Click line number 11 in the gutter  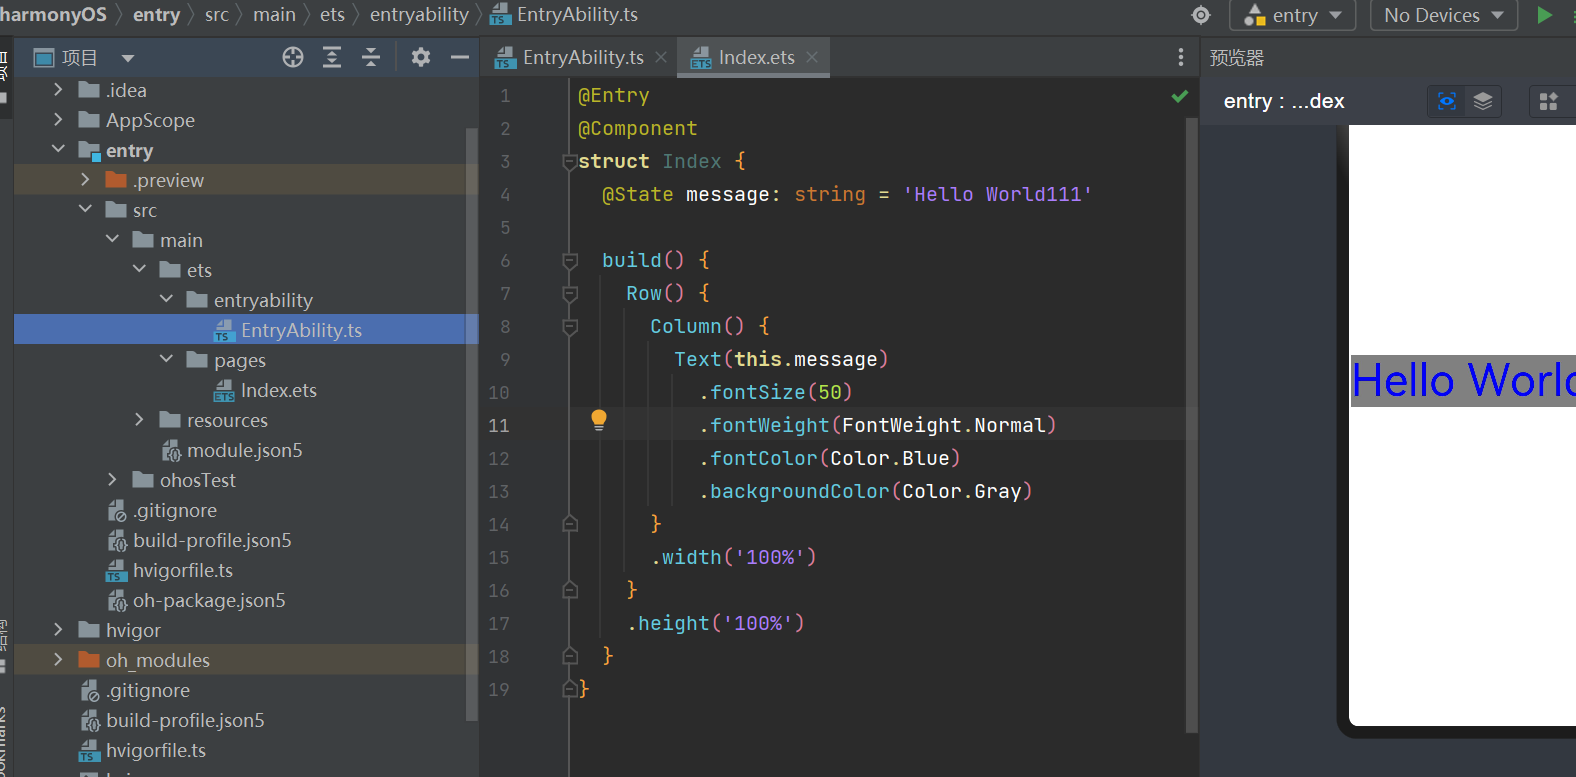pyautogui.click(x=499, y=425)
